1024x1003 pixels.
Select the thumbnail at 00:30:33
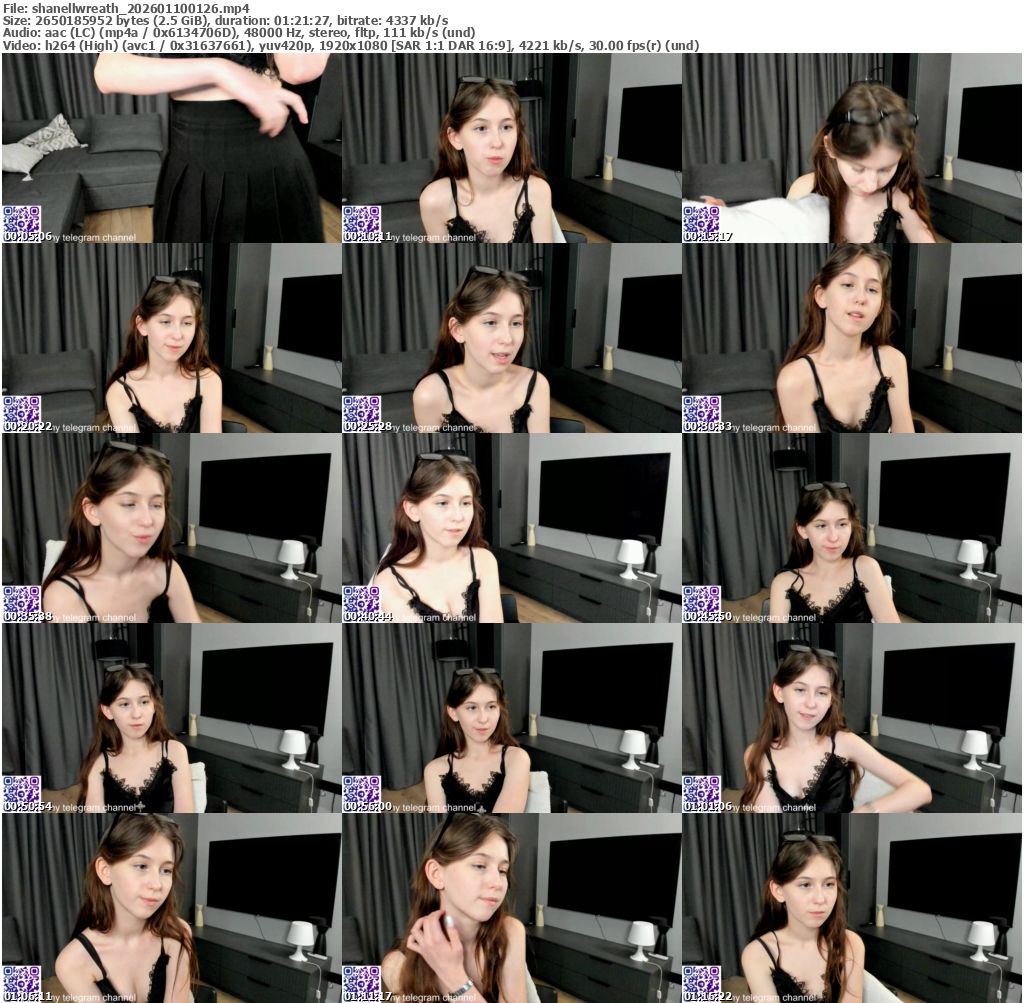point(852,338)
